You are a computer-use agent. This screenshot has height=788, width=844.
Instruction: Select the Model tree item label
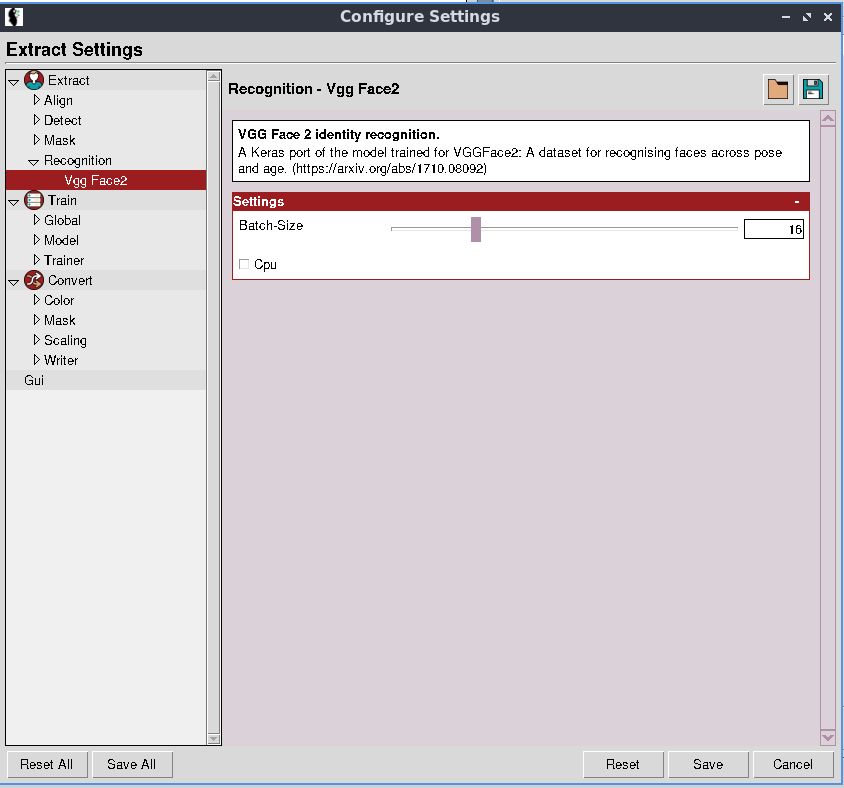tap(61, 240)
